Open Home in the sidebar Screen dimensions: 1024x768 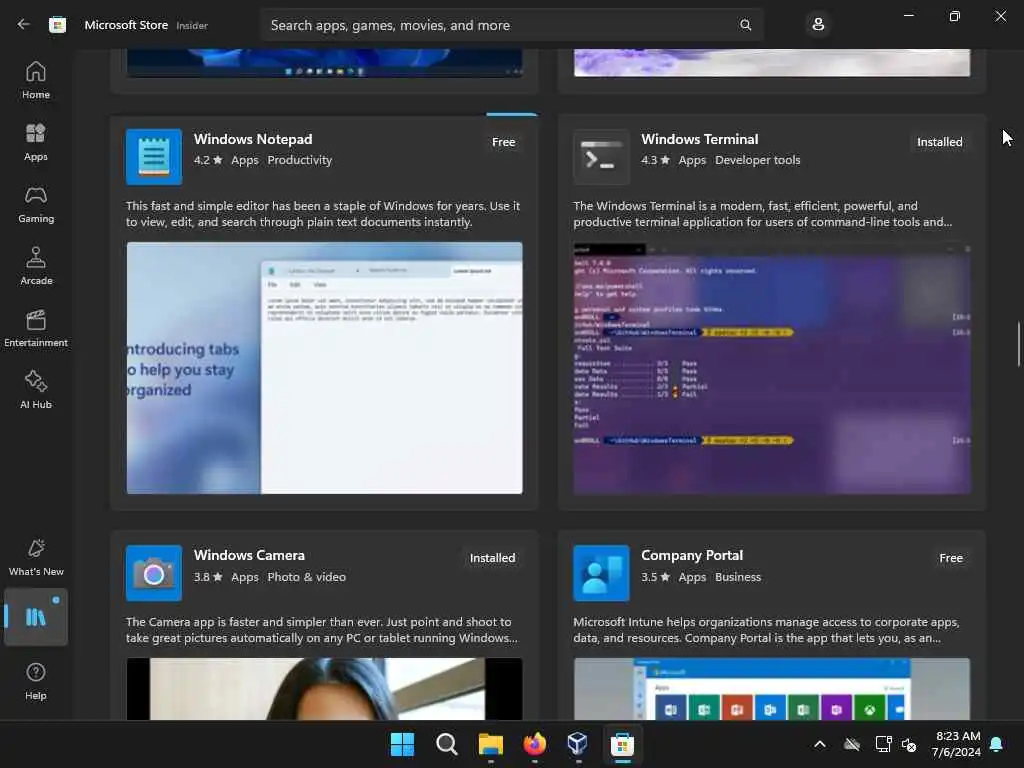(x=36, y=80)
